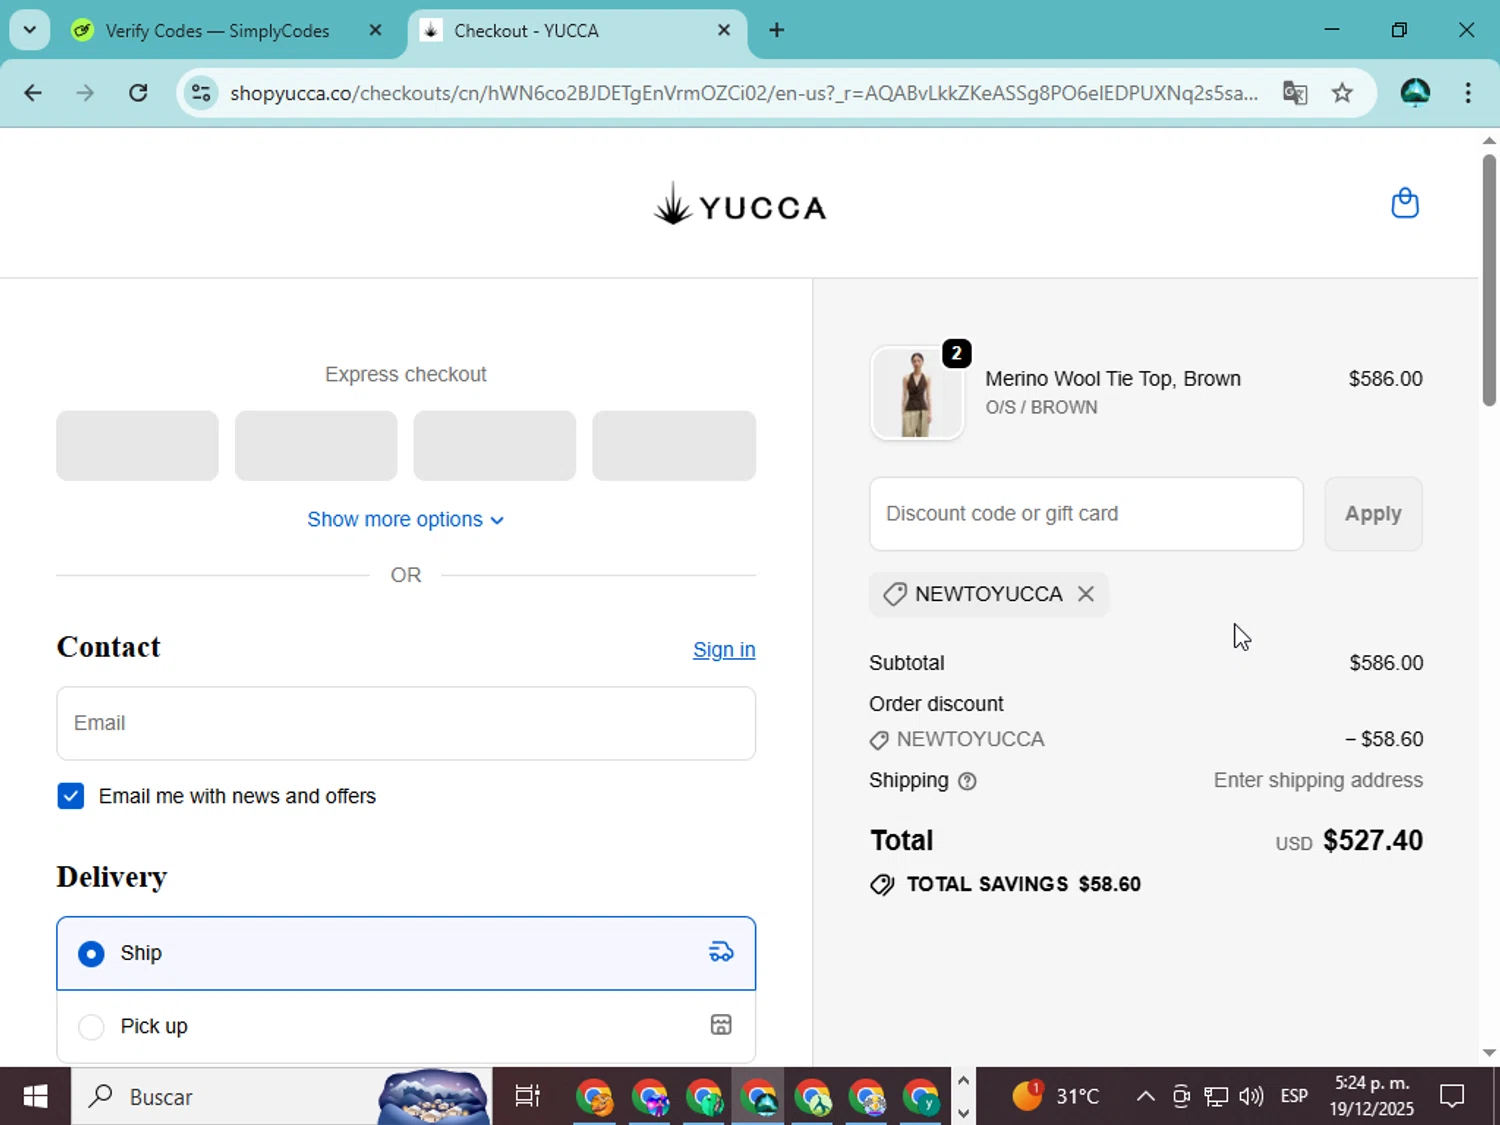Screen dimensions: 1500x1125
Task: Open the volume control in the tray
Action: point(1251,1097)
